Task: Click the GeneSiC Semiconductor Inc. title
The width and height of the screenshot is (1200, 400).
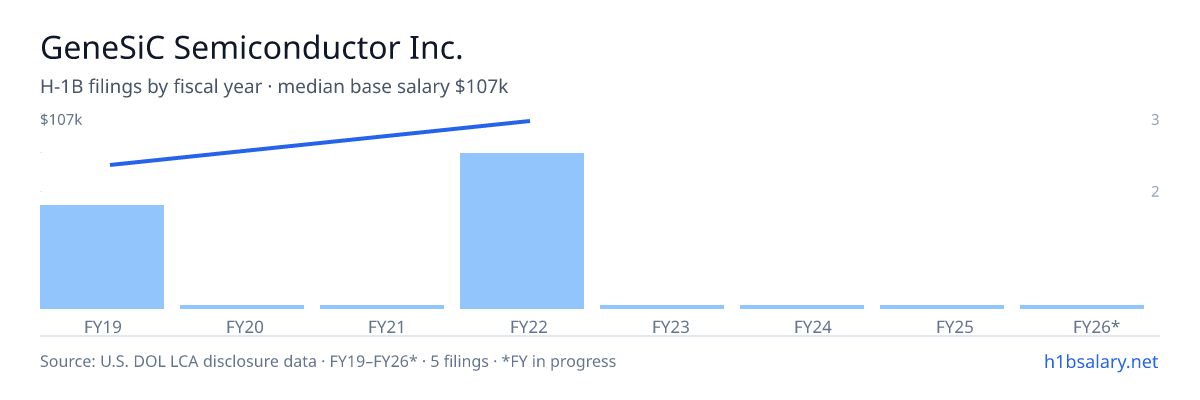Action: point(252,48)
